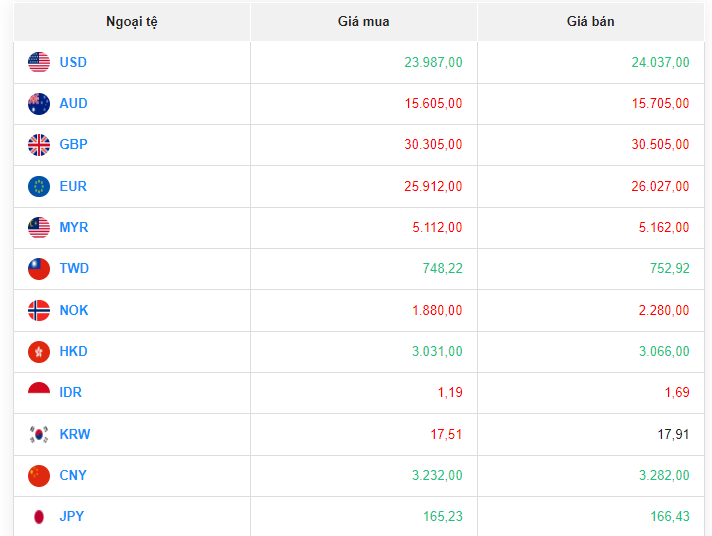Screen dimensions: 712x536
Task: Click the British flag next to GBP
Action: point(39,145)
